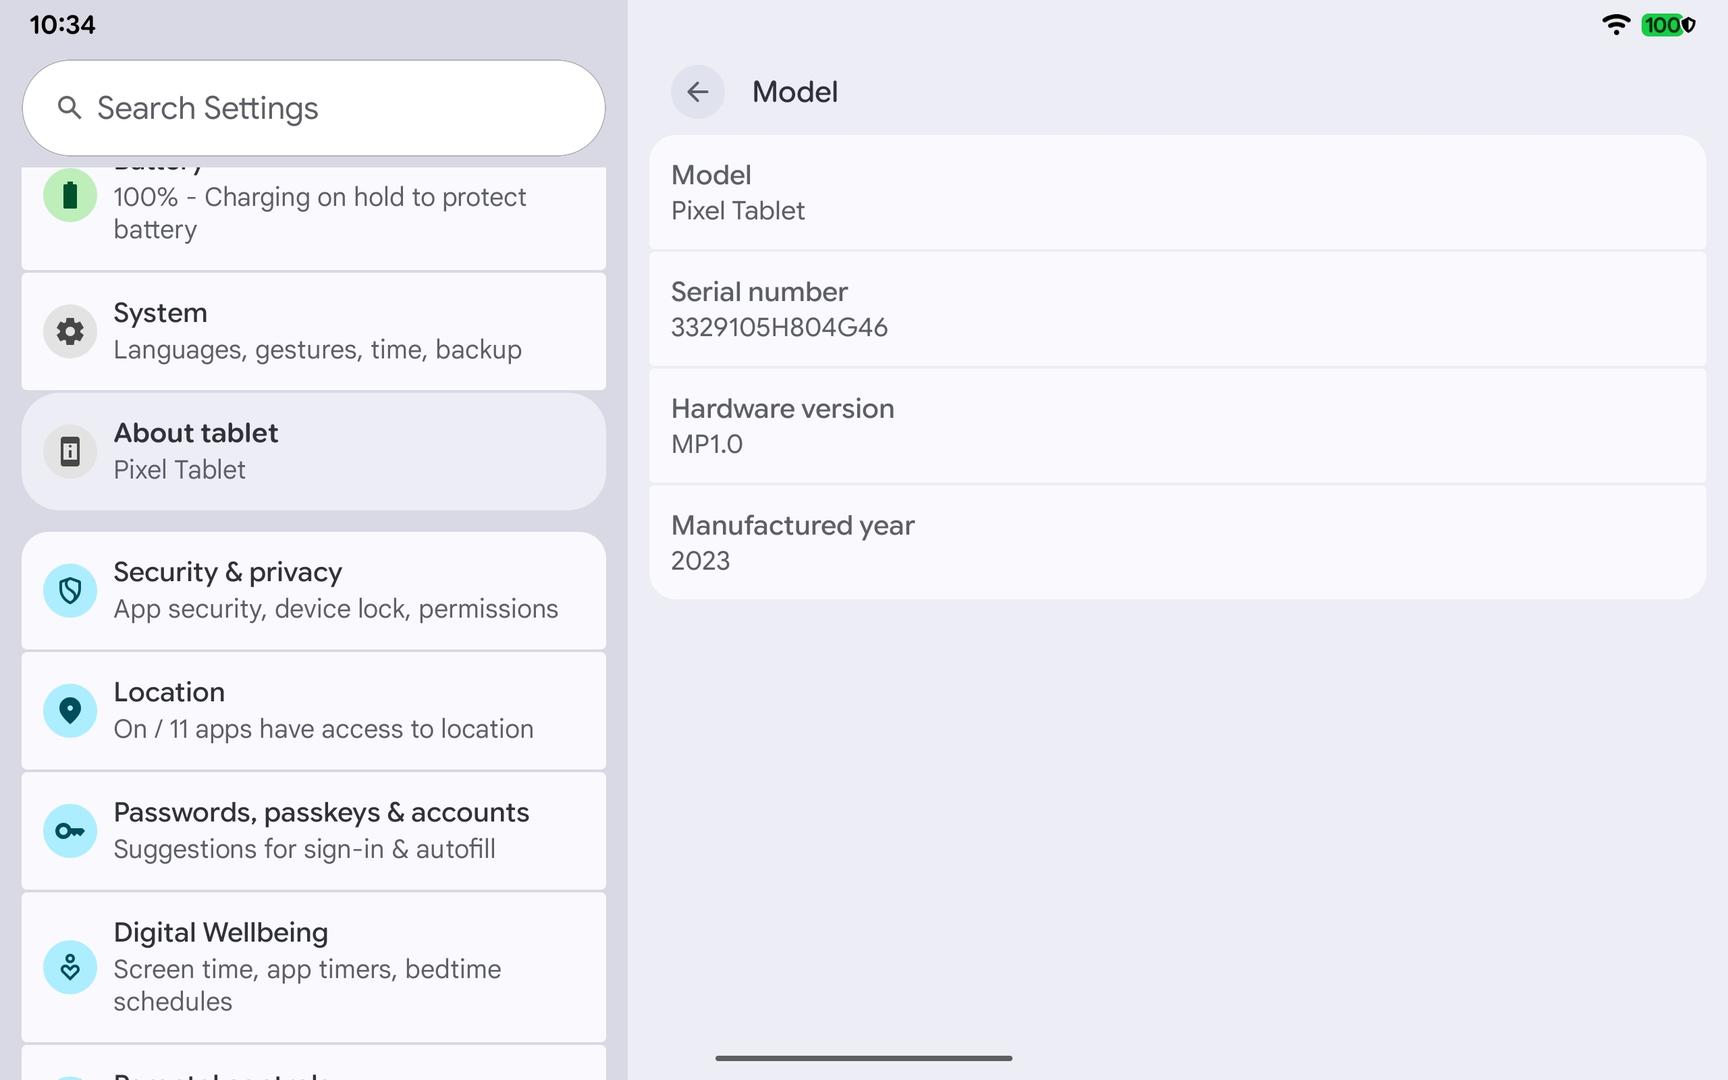Open Passwords, passkeys & accounts
Screen dimensions: 1728x1080
[x=330, y=830]
